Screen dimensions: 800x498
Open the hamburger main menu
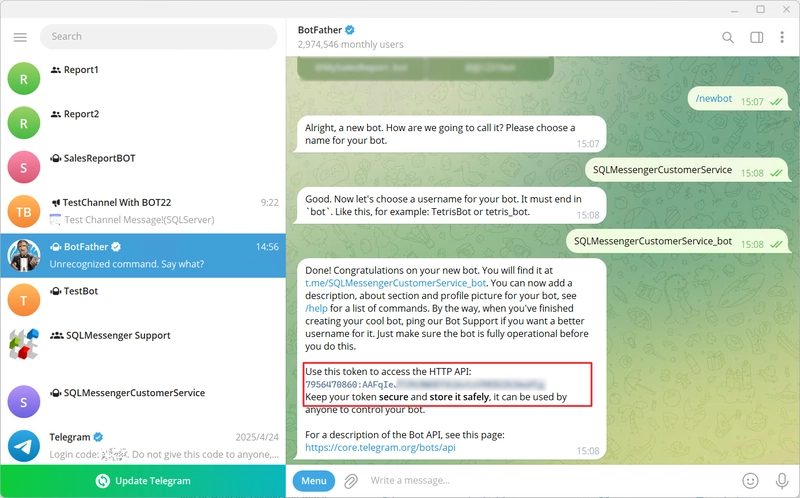point(20,37)
